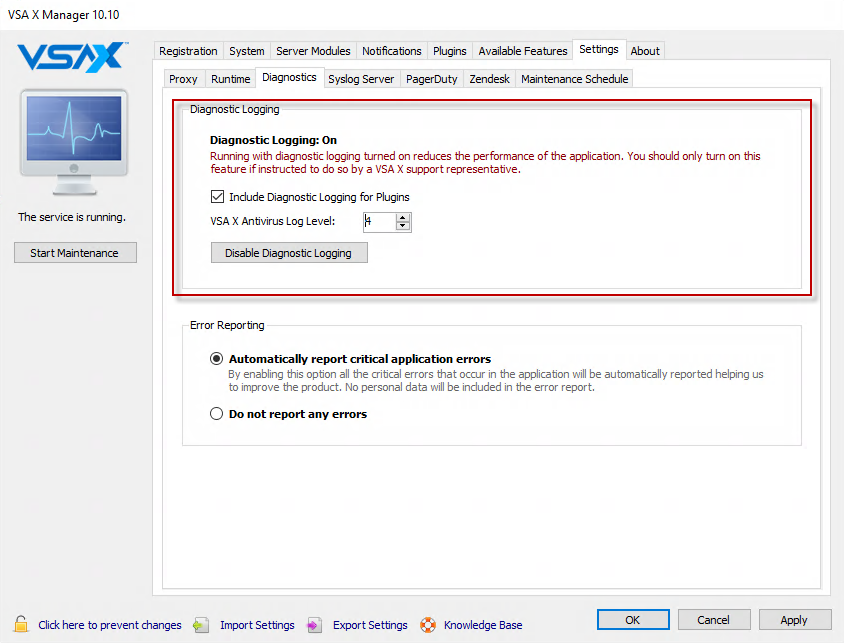The height and width of the screenshot is (643, 844).
Task: Click the 'VSA X Manager 10.10' window title
Action: [64, 15]
